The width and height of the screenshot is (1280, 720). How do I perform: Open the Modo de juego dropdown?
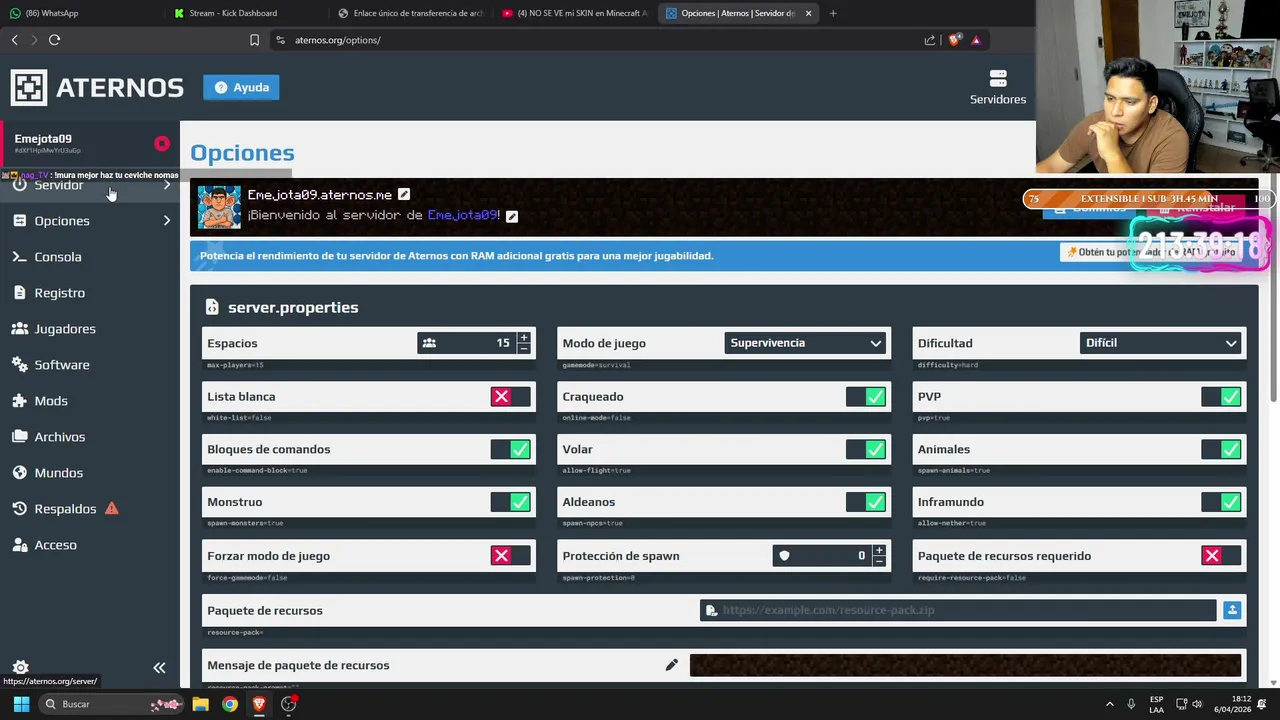806,343
